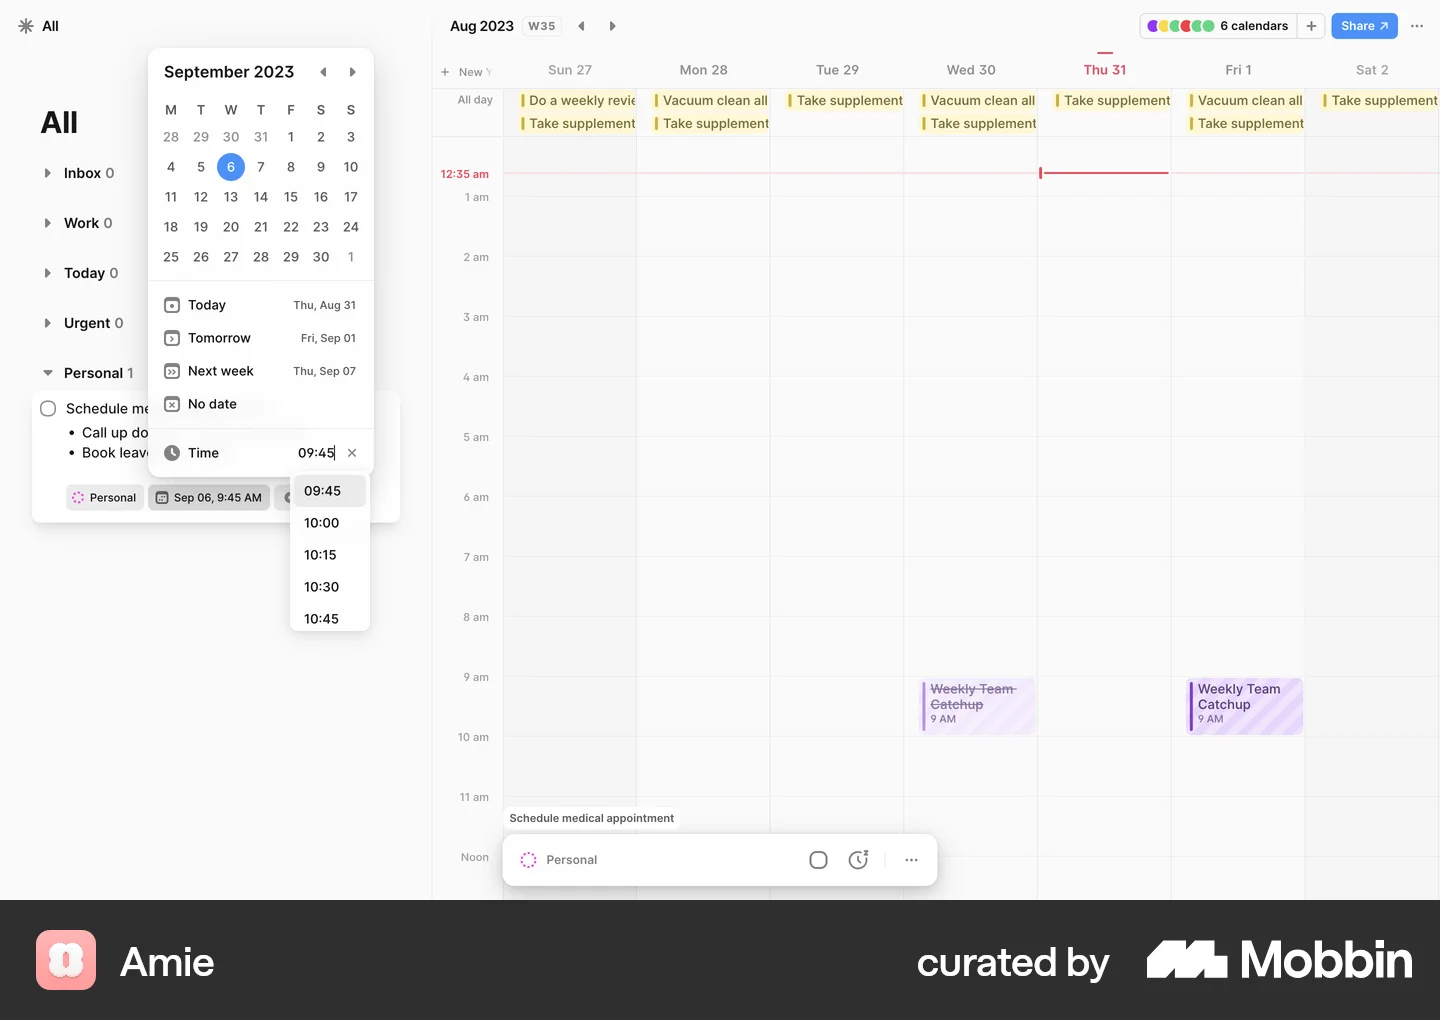Expand the Today section

47,273
